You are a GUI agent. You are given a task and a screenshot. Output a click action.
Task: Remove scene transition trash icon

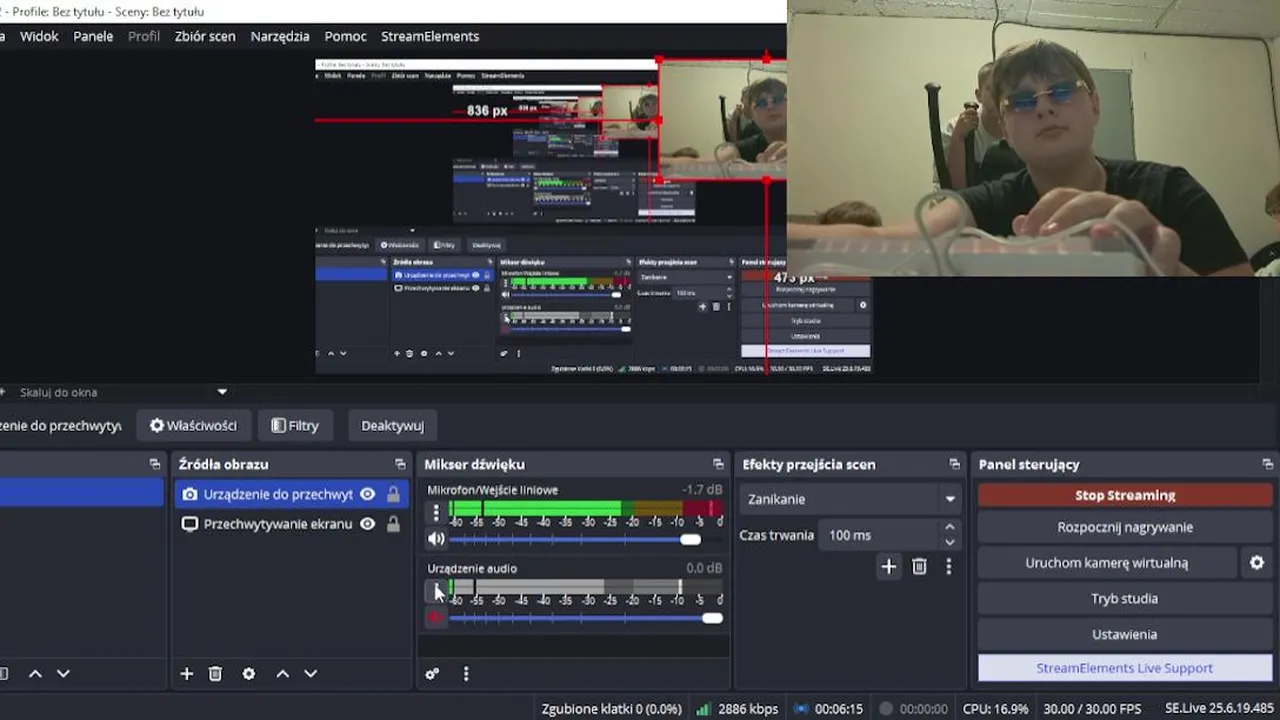tap(919, 567)
